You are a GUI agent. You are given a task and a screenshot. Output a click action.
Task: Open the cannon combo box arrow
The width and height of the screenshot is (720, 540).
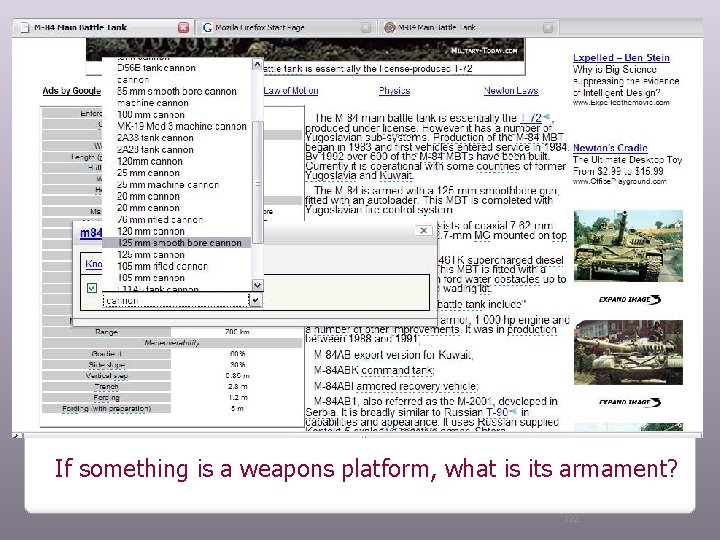[x=256, y=300]
